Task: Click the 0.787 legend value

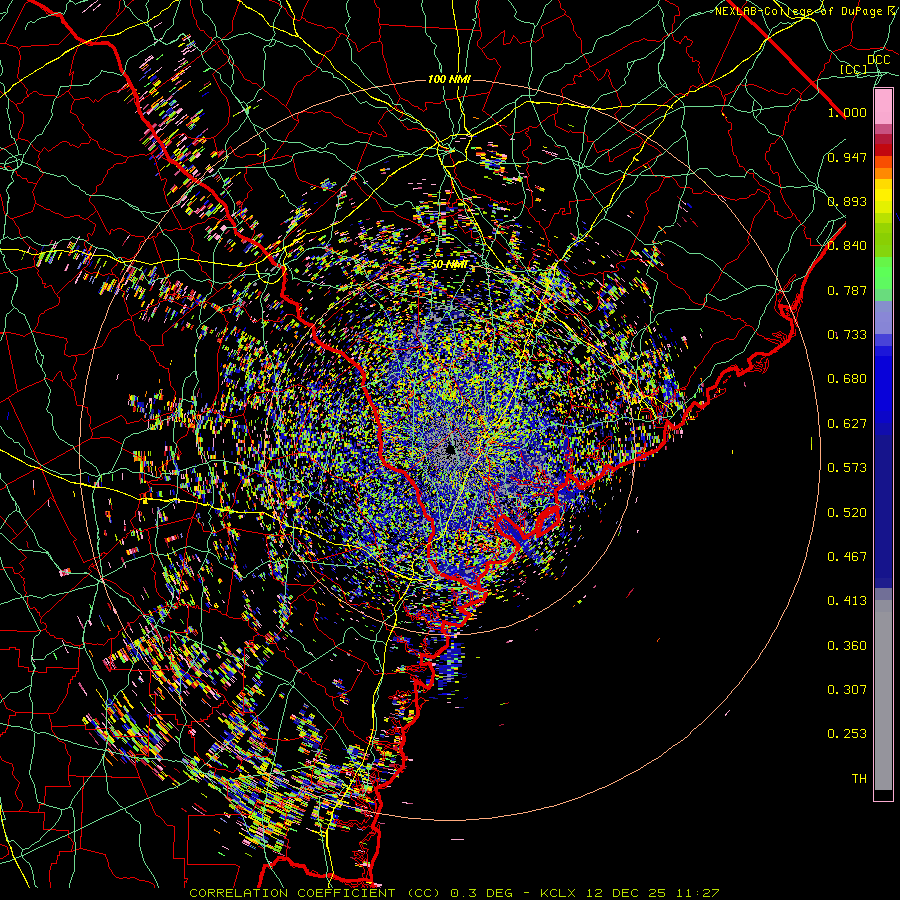Action: (x=847, y=290)
